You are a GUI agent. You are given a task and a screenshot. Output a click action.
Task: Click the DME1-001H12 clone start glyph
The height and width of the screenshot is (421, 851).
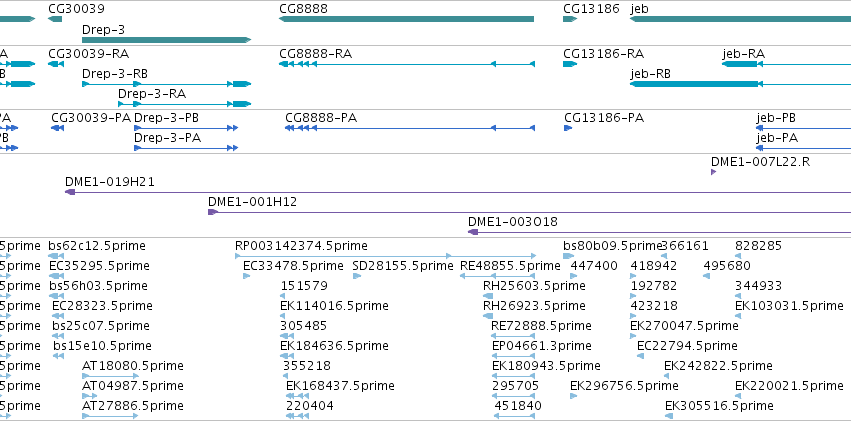point(213,212)
